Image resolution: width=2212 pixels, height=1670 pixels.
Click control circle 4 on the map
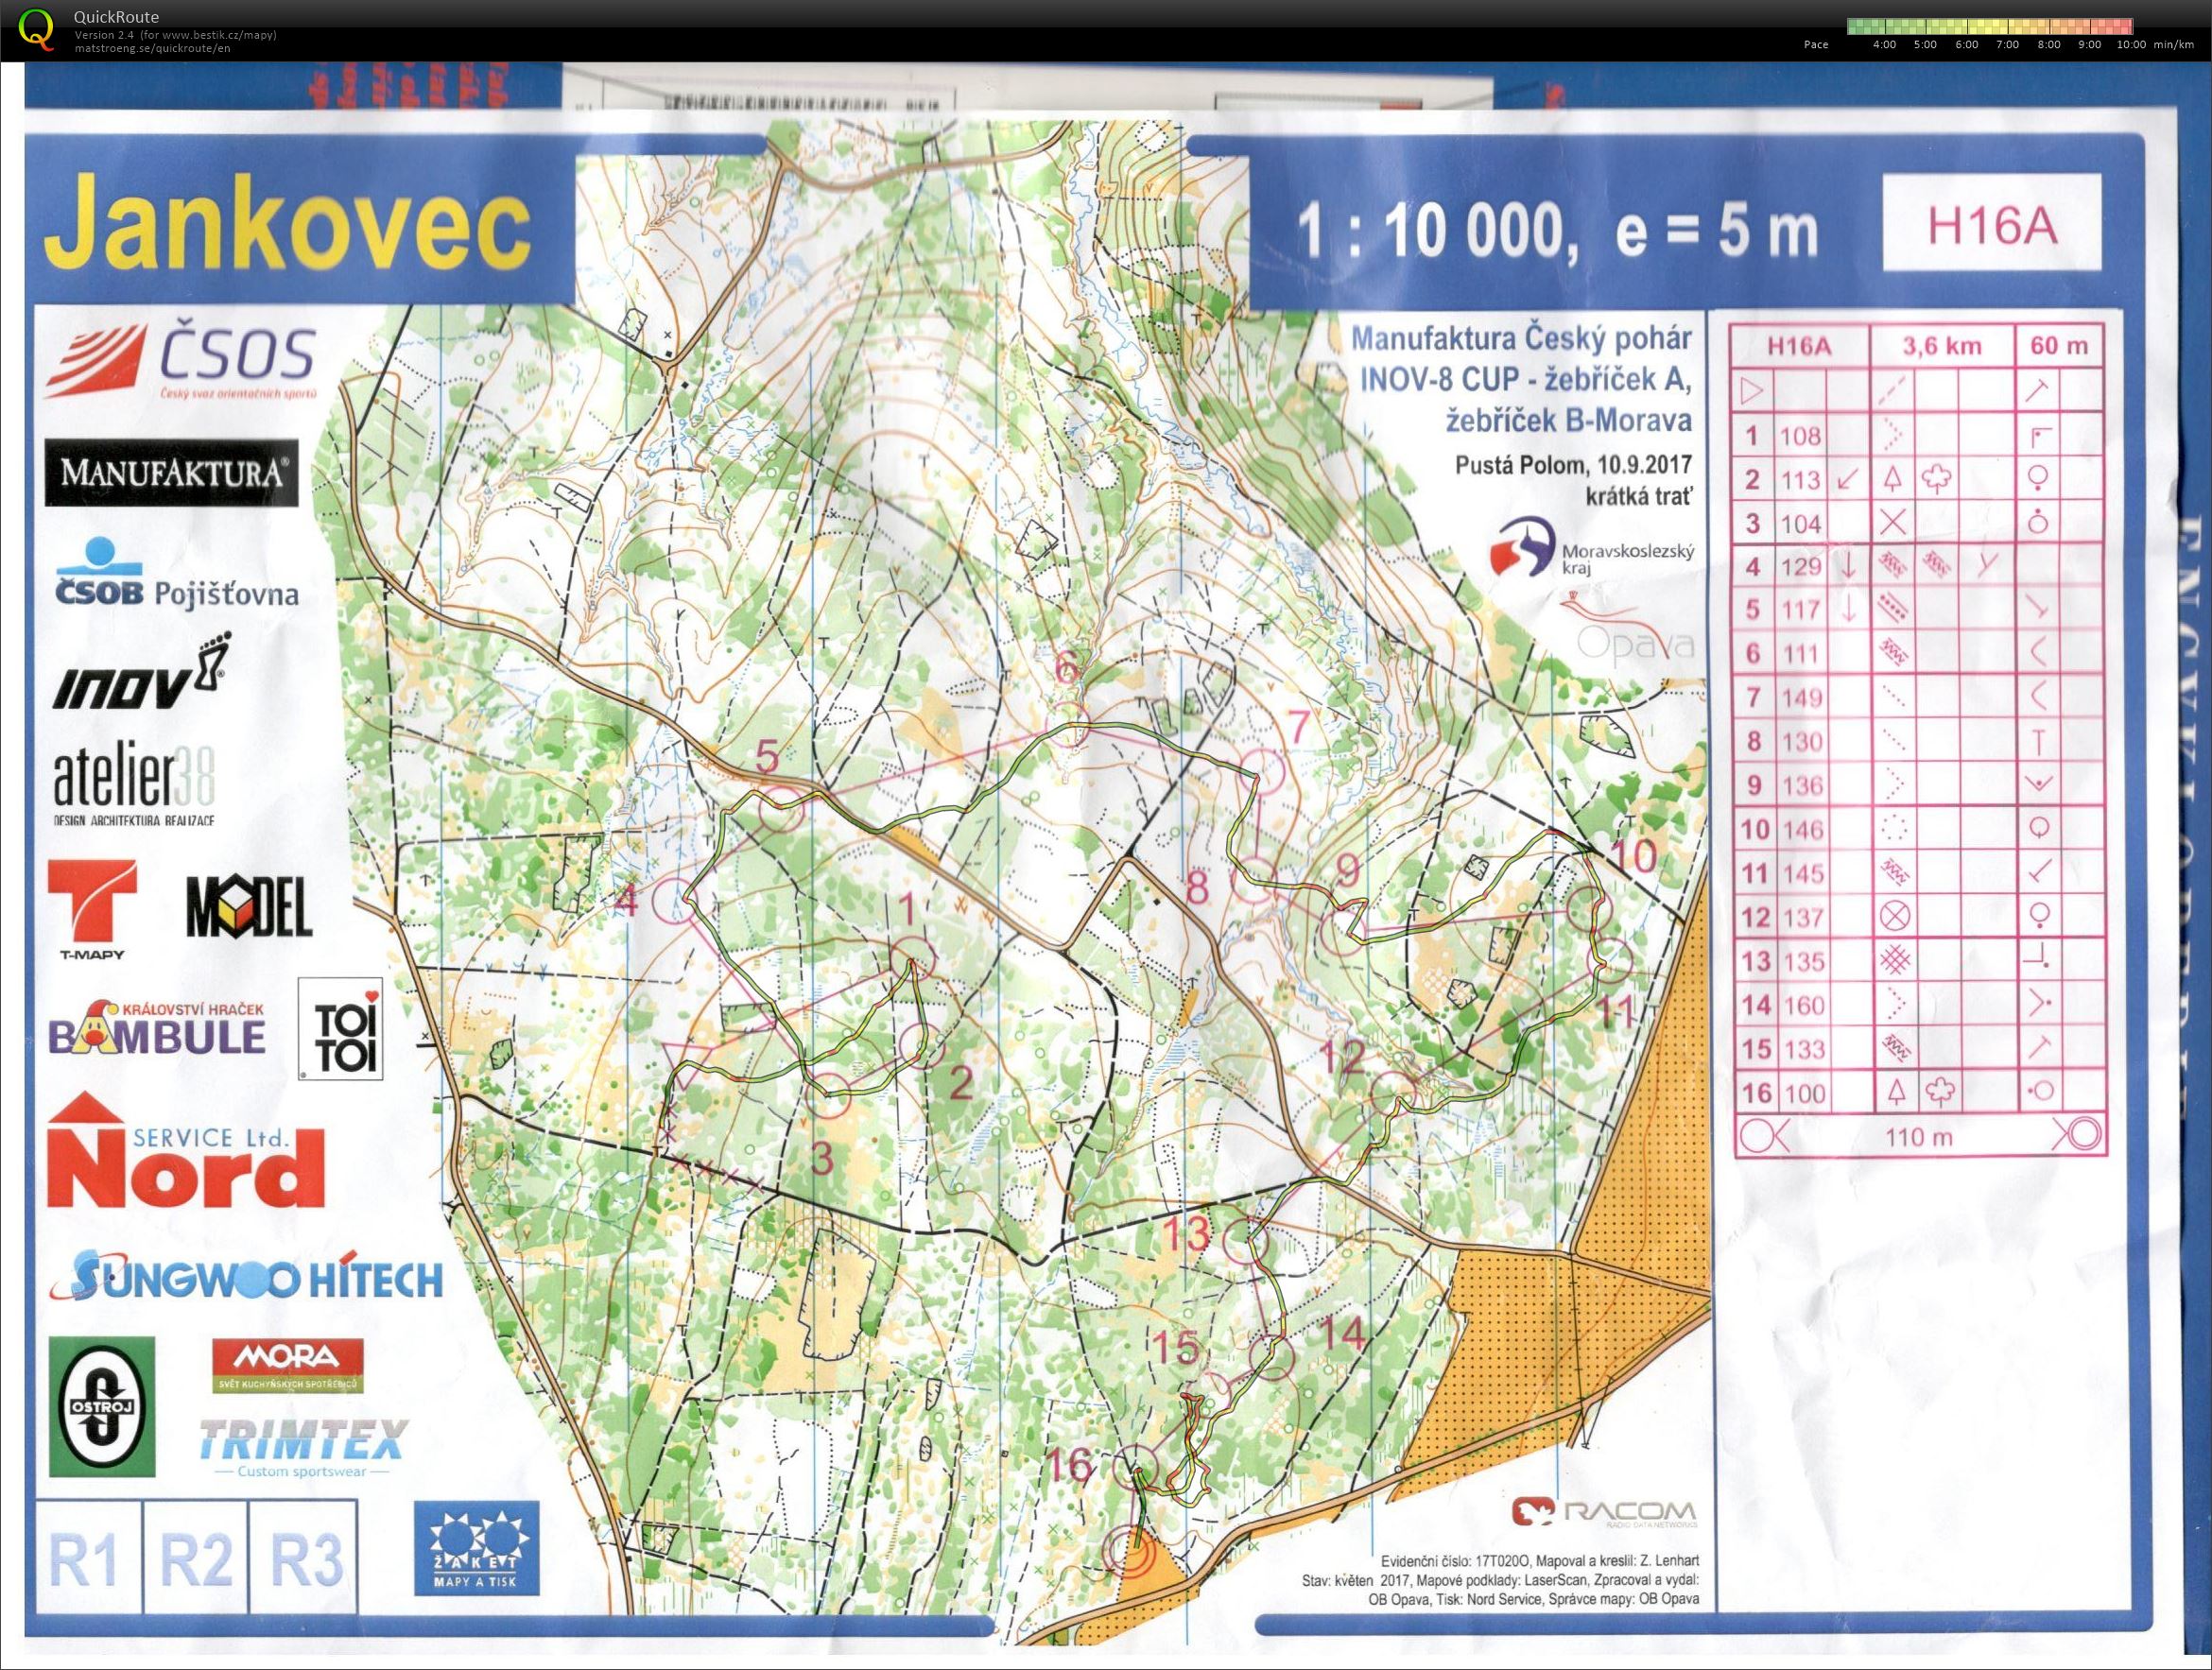click(673, 901)
